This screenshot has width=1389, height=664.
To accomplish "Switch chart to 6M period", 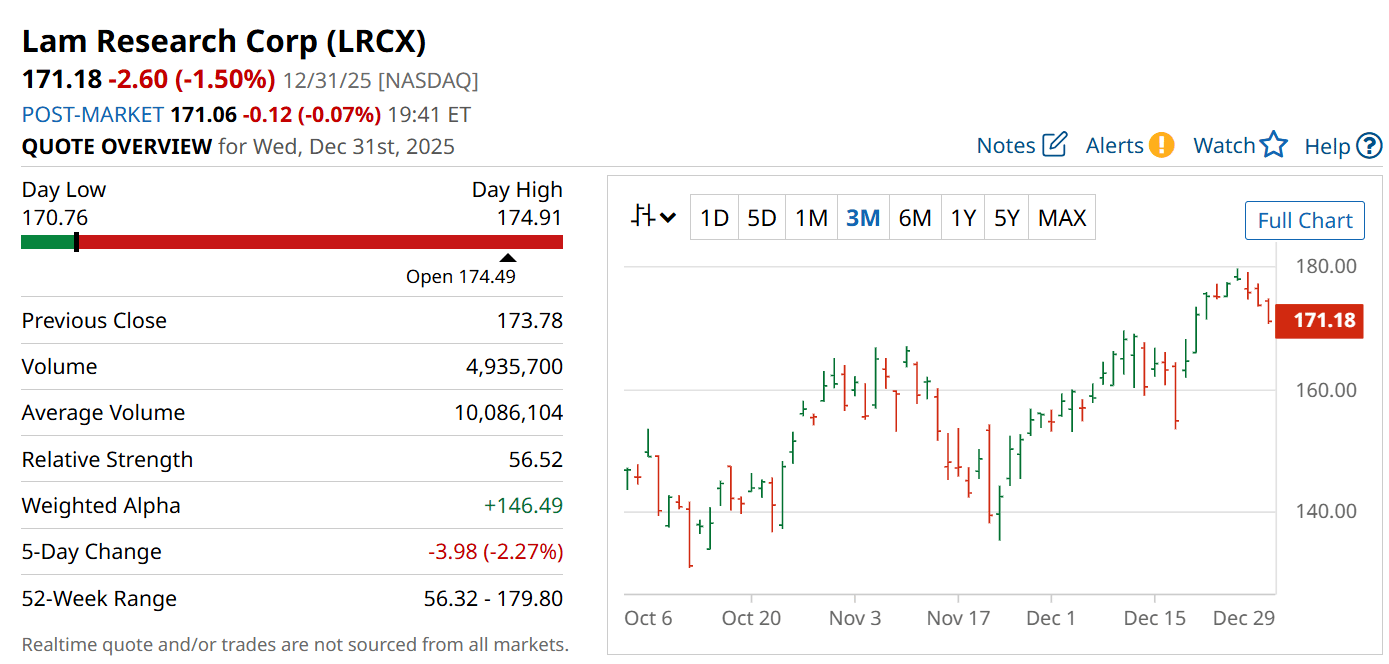I will point(915,217).
